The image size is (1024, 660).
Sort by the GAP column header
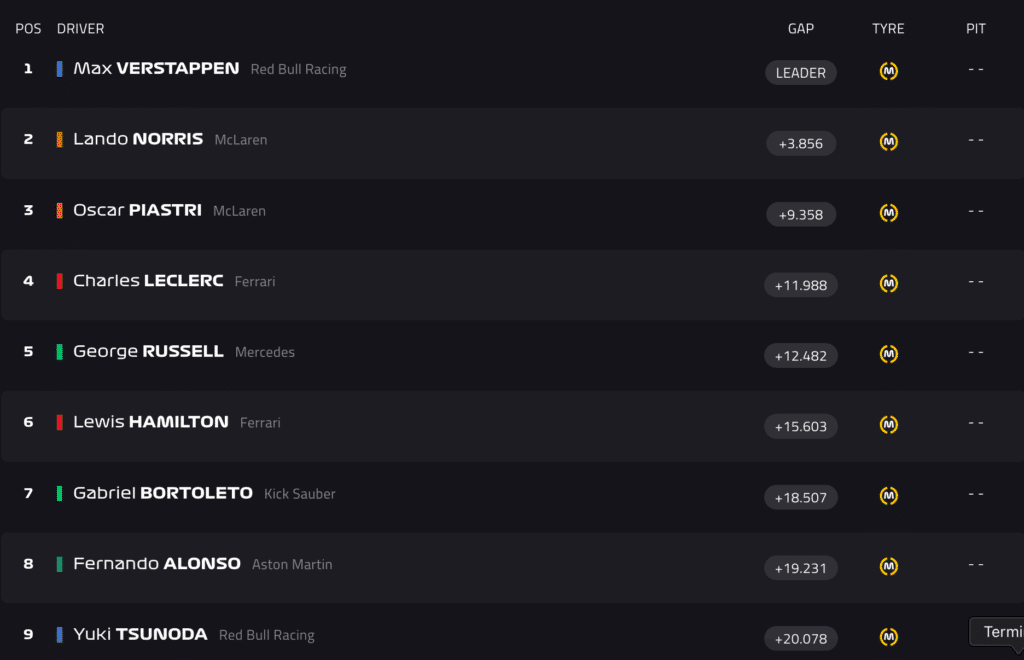pos(800,29)
